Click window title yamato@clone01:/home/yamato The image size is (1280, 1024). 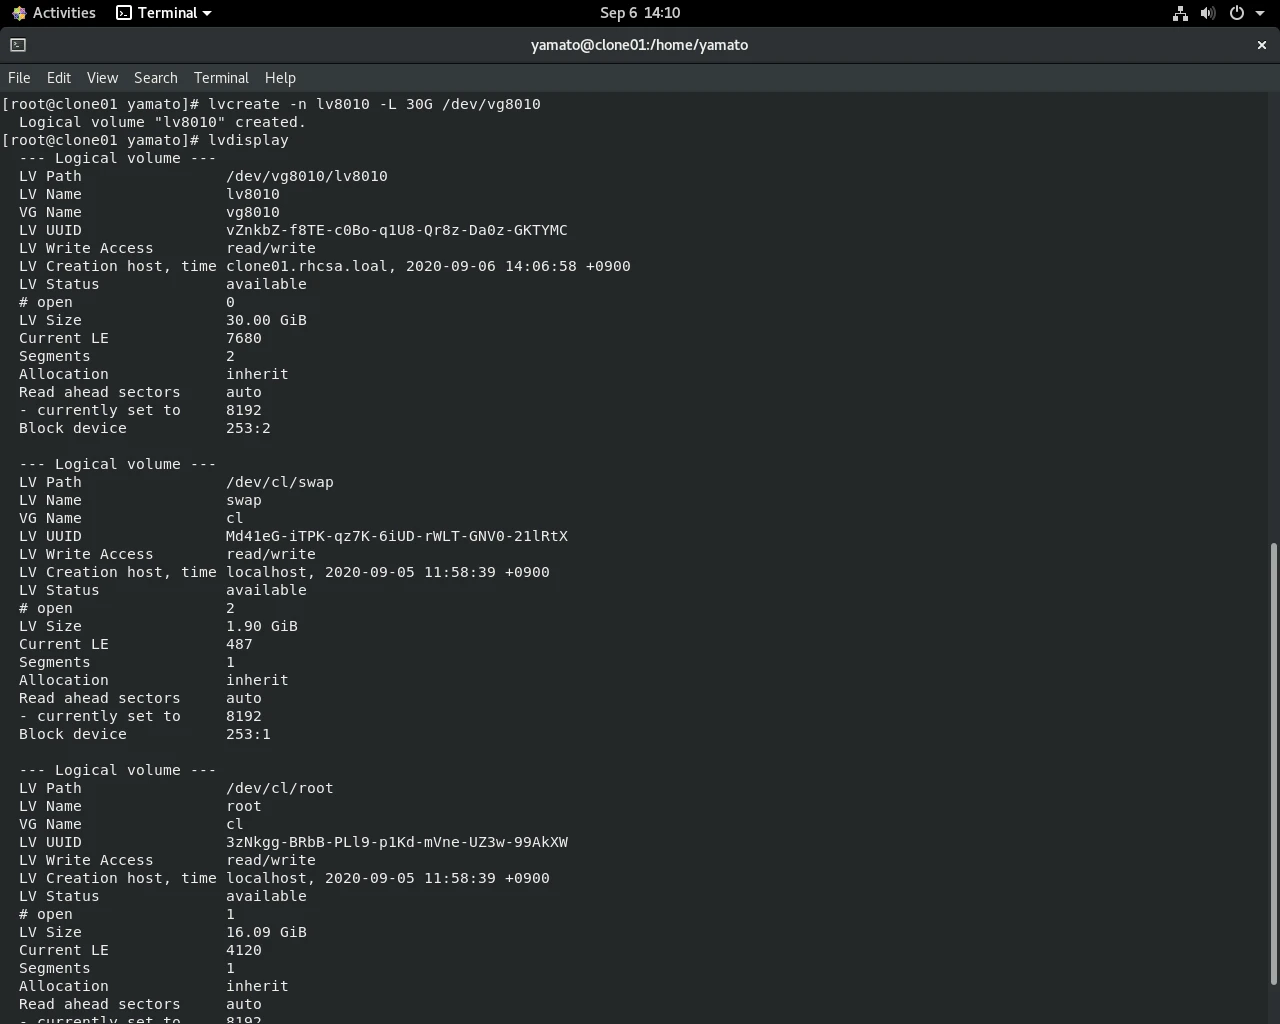[640, 45]
